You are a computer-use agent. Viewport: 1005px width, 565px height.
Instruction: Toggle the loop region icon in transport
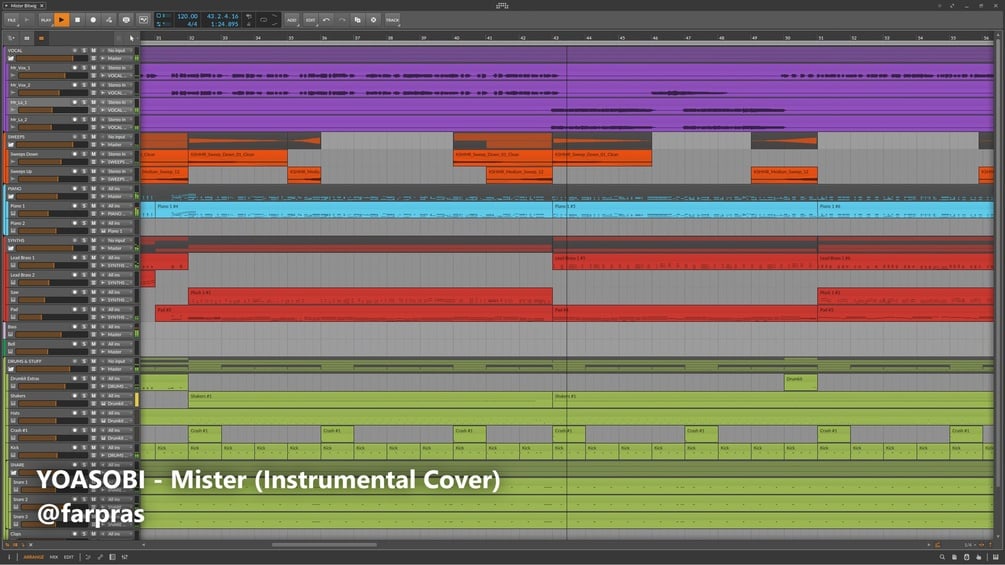pyautogui.click(x=263, y=20)
